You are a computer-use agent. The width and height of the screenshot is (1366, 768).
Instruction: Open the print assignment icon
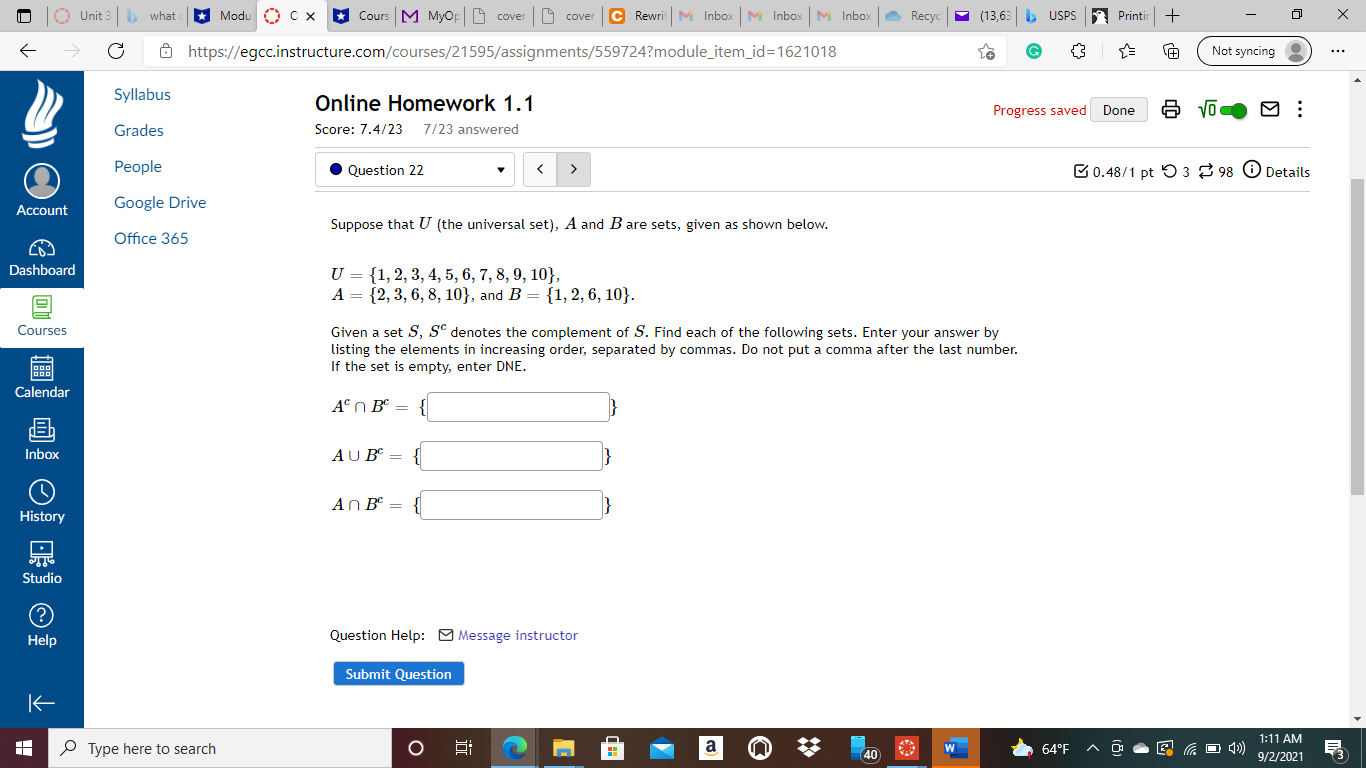1172,109
